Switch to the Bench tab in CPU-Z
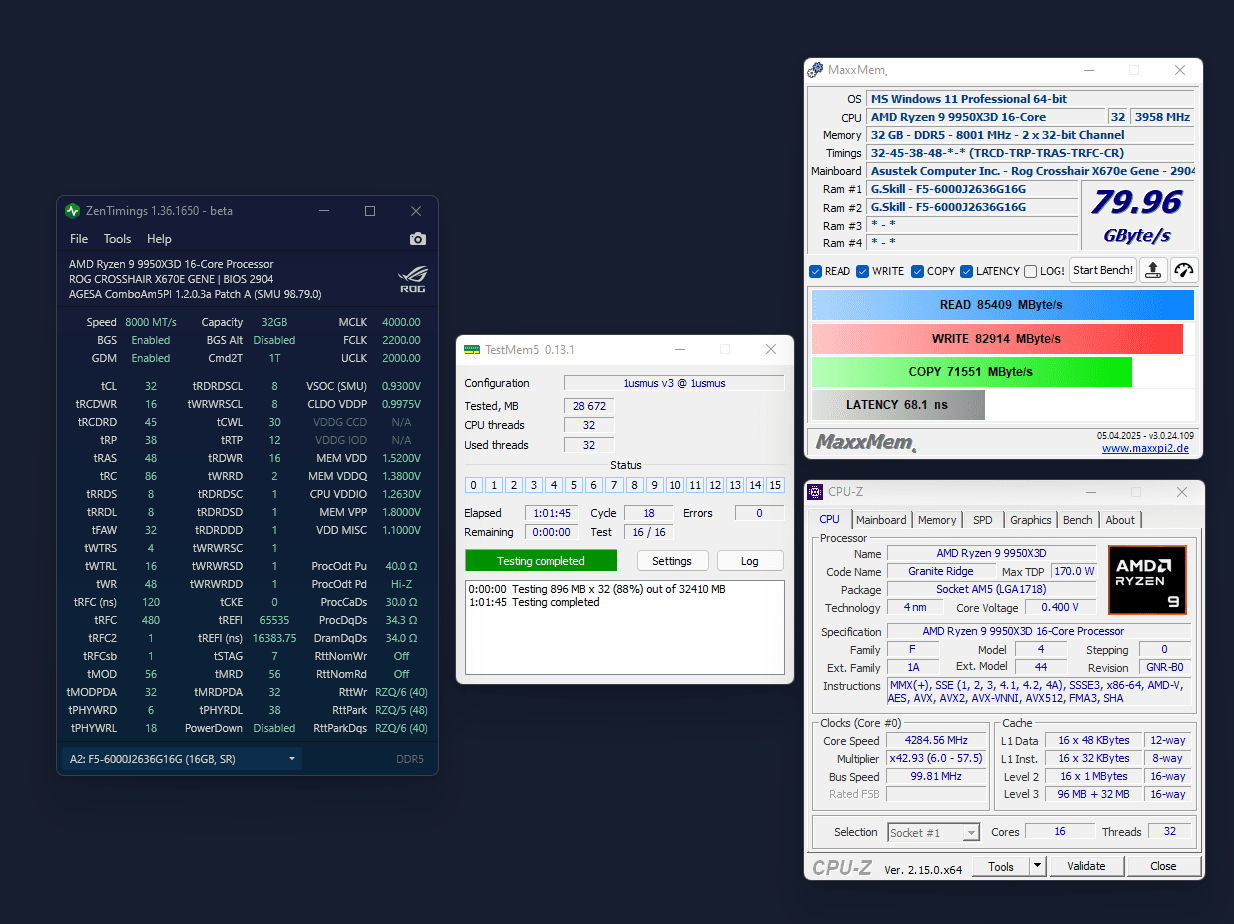The width and height of the screenshot is (1234, 924). (x=1078, y=520)
